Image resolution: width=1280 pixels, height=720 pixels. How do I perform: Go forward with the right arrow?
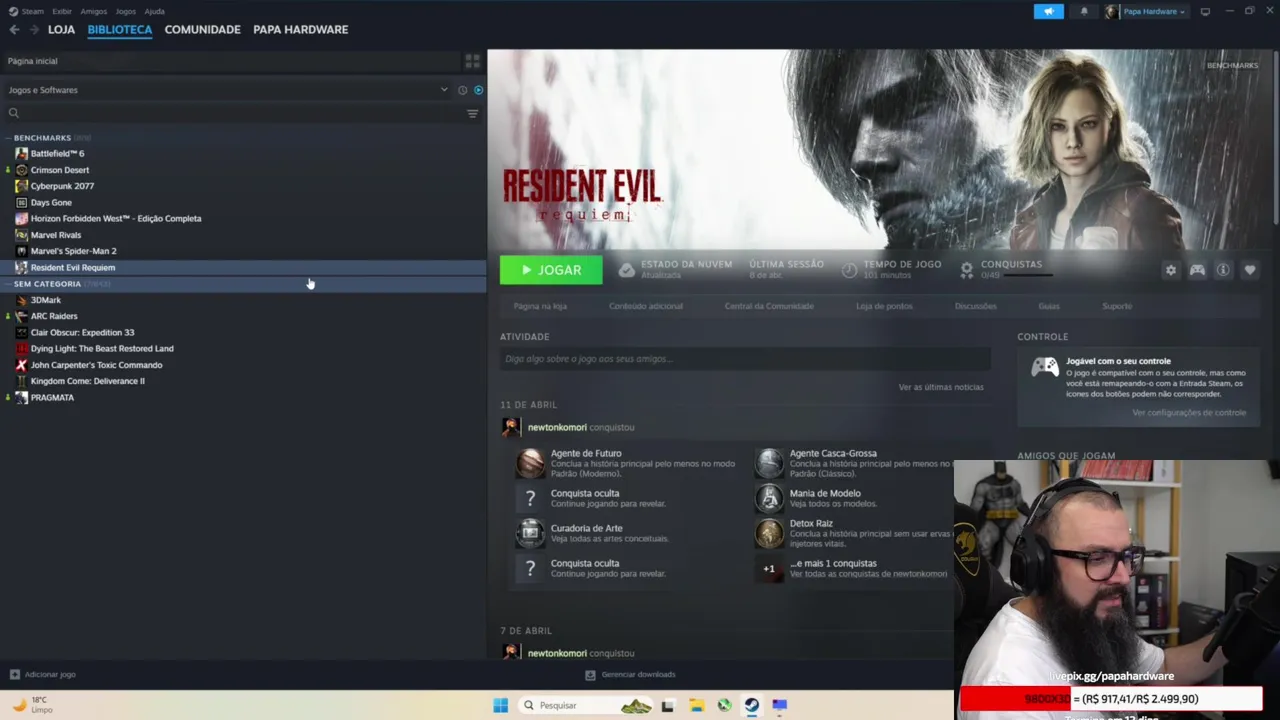click(34, 30)
